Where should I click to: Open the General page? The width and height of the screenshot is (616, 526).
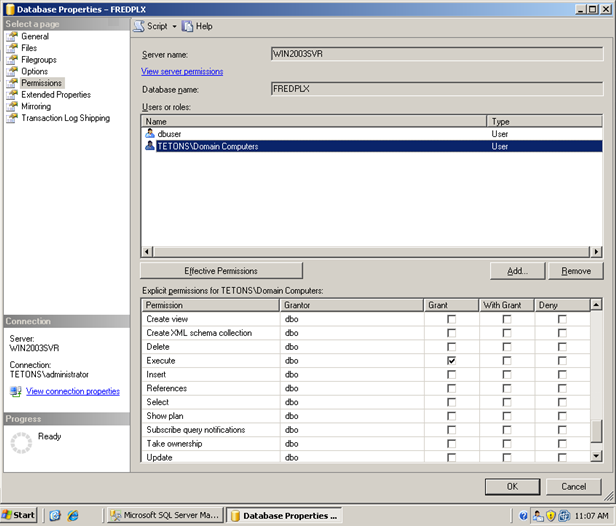[35, 37]
